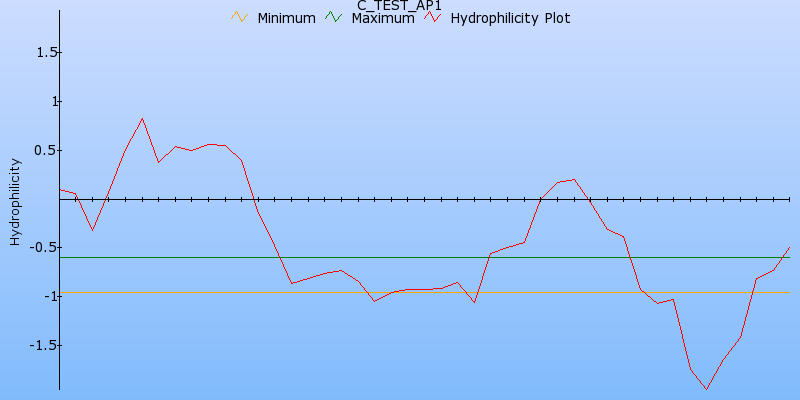Screen dimensions: 800x400
Task: Click the red Hydrophilicity Plot legend icon
Action: (x=432, y=18)
